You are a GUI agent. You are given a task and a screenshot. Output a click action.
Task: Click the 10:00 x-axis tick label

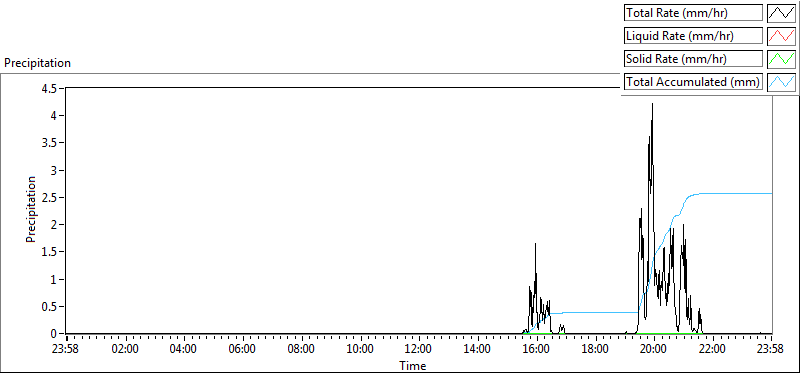[x=360, y=350]
